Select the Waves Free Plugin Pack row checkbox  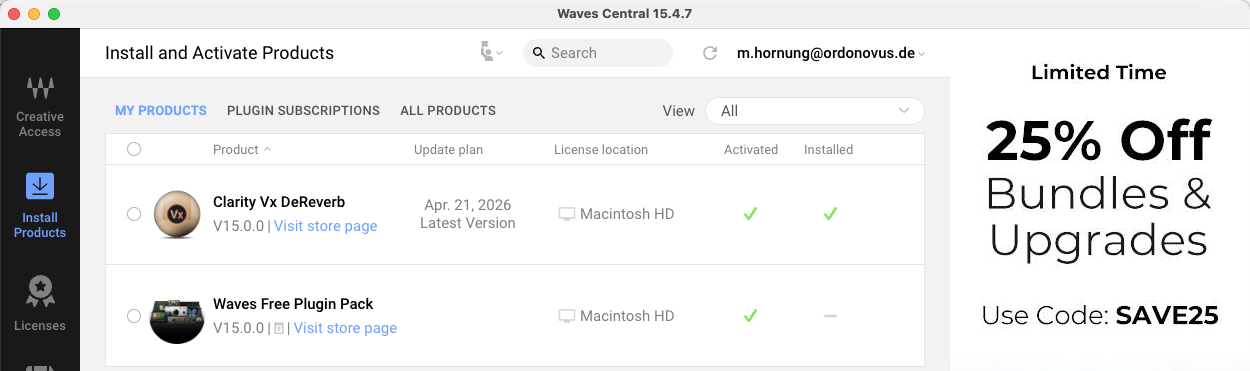(x=134, y=316)
